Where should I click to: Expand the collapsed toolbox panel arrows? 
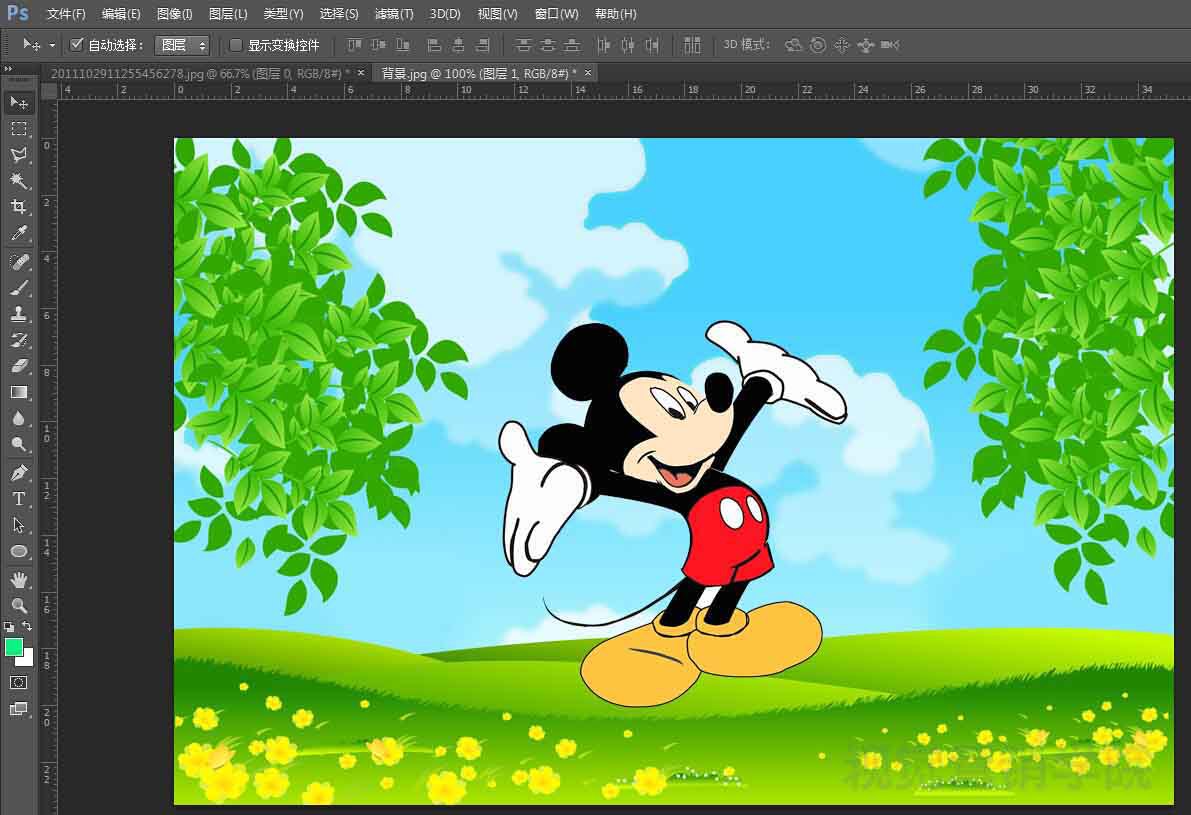(x=8, y=69)
